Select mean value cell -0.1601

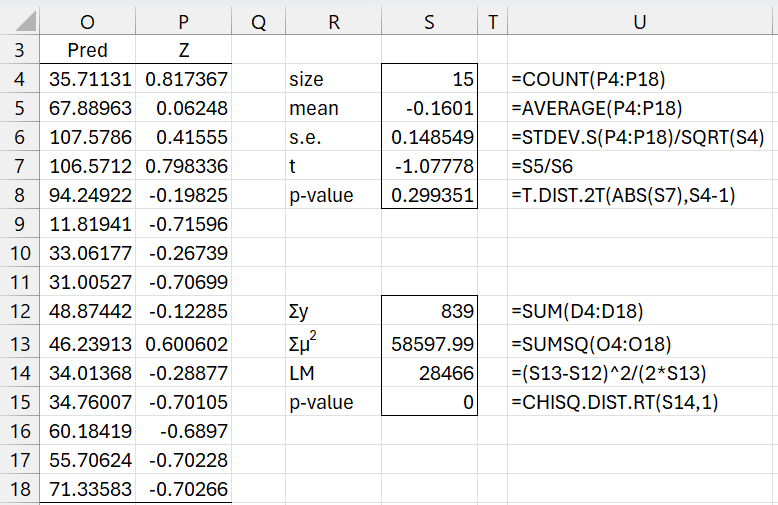point(429,108)
